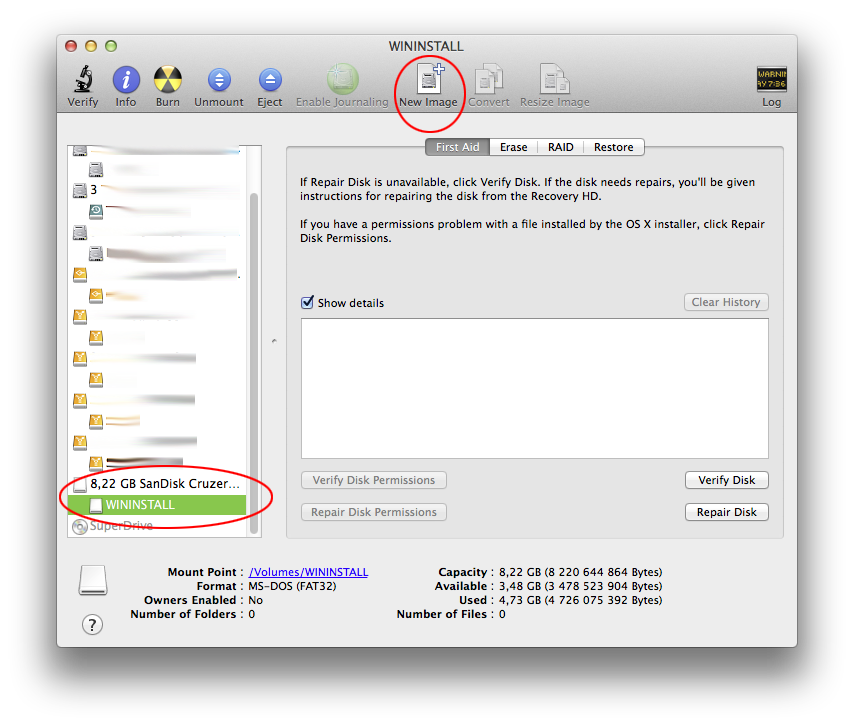
Task: Click Repair Disk Permissions button
Action: [x=374, y=512]
